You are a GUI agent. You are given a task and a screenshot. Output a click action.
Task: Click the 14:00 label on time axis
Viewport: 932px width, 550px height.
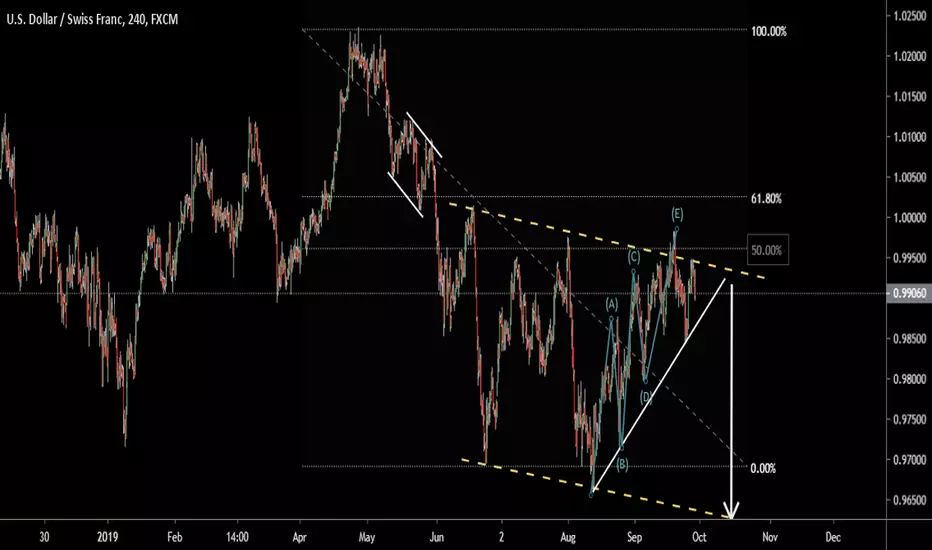click(x=237, y=538)
